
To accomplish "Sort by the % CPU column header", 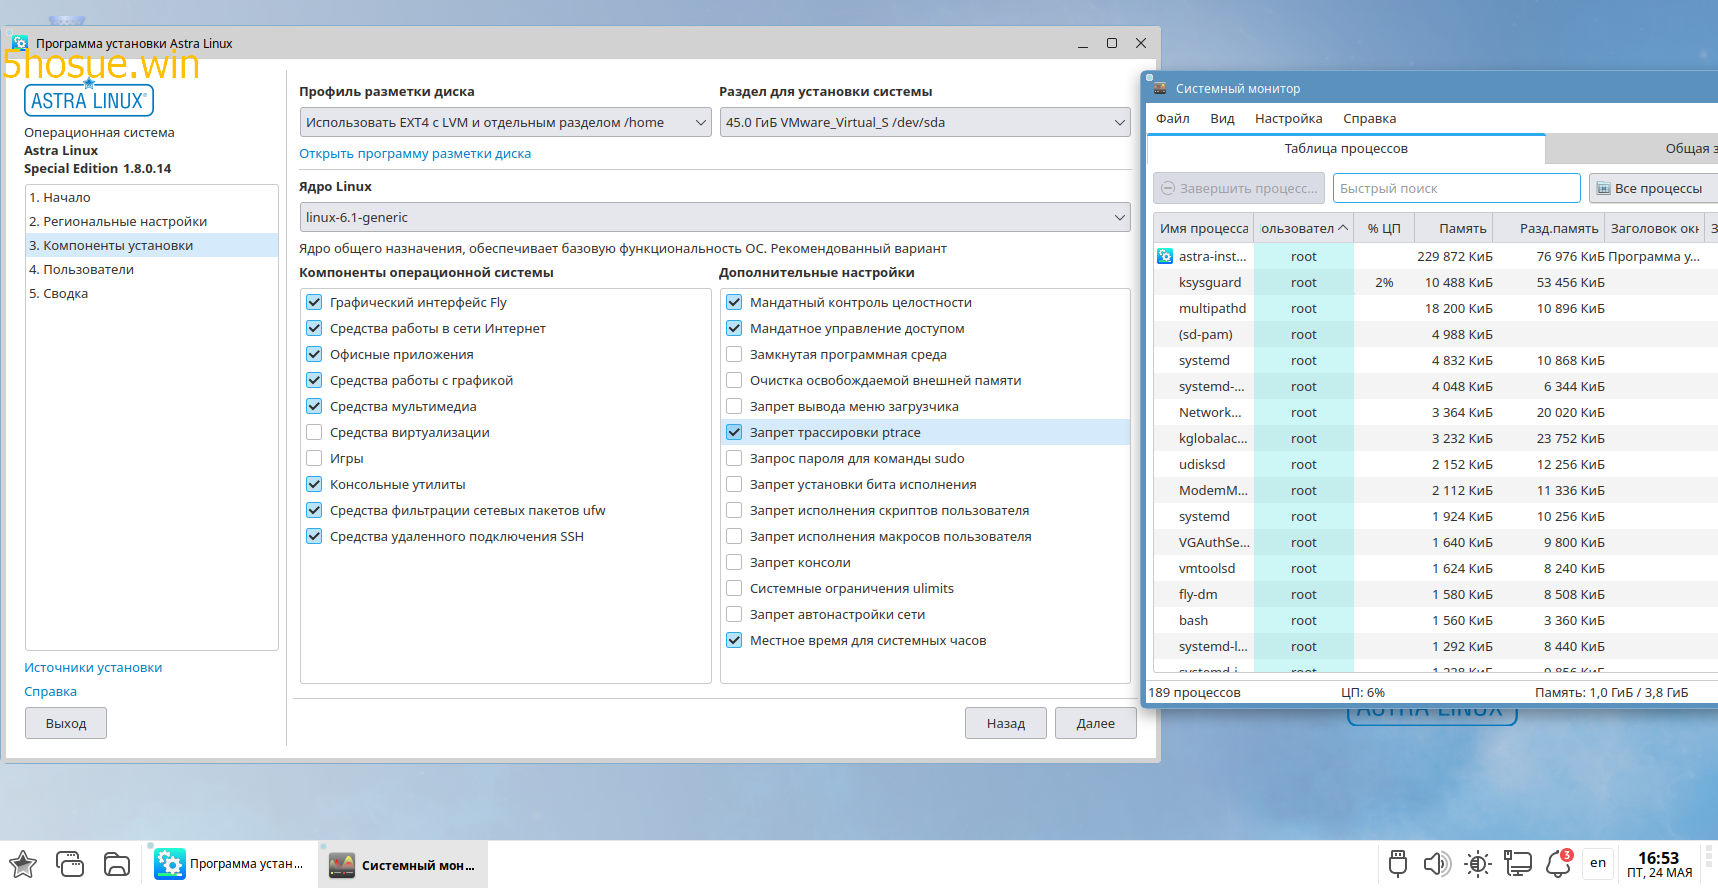I will click(1384, 228).
